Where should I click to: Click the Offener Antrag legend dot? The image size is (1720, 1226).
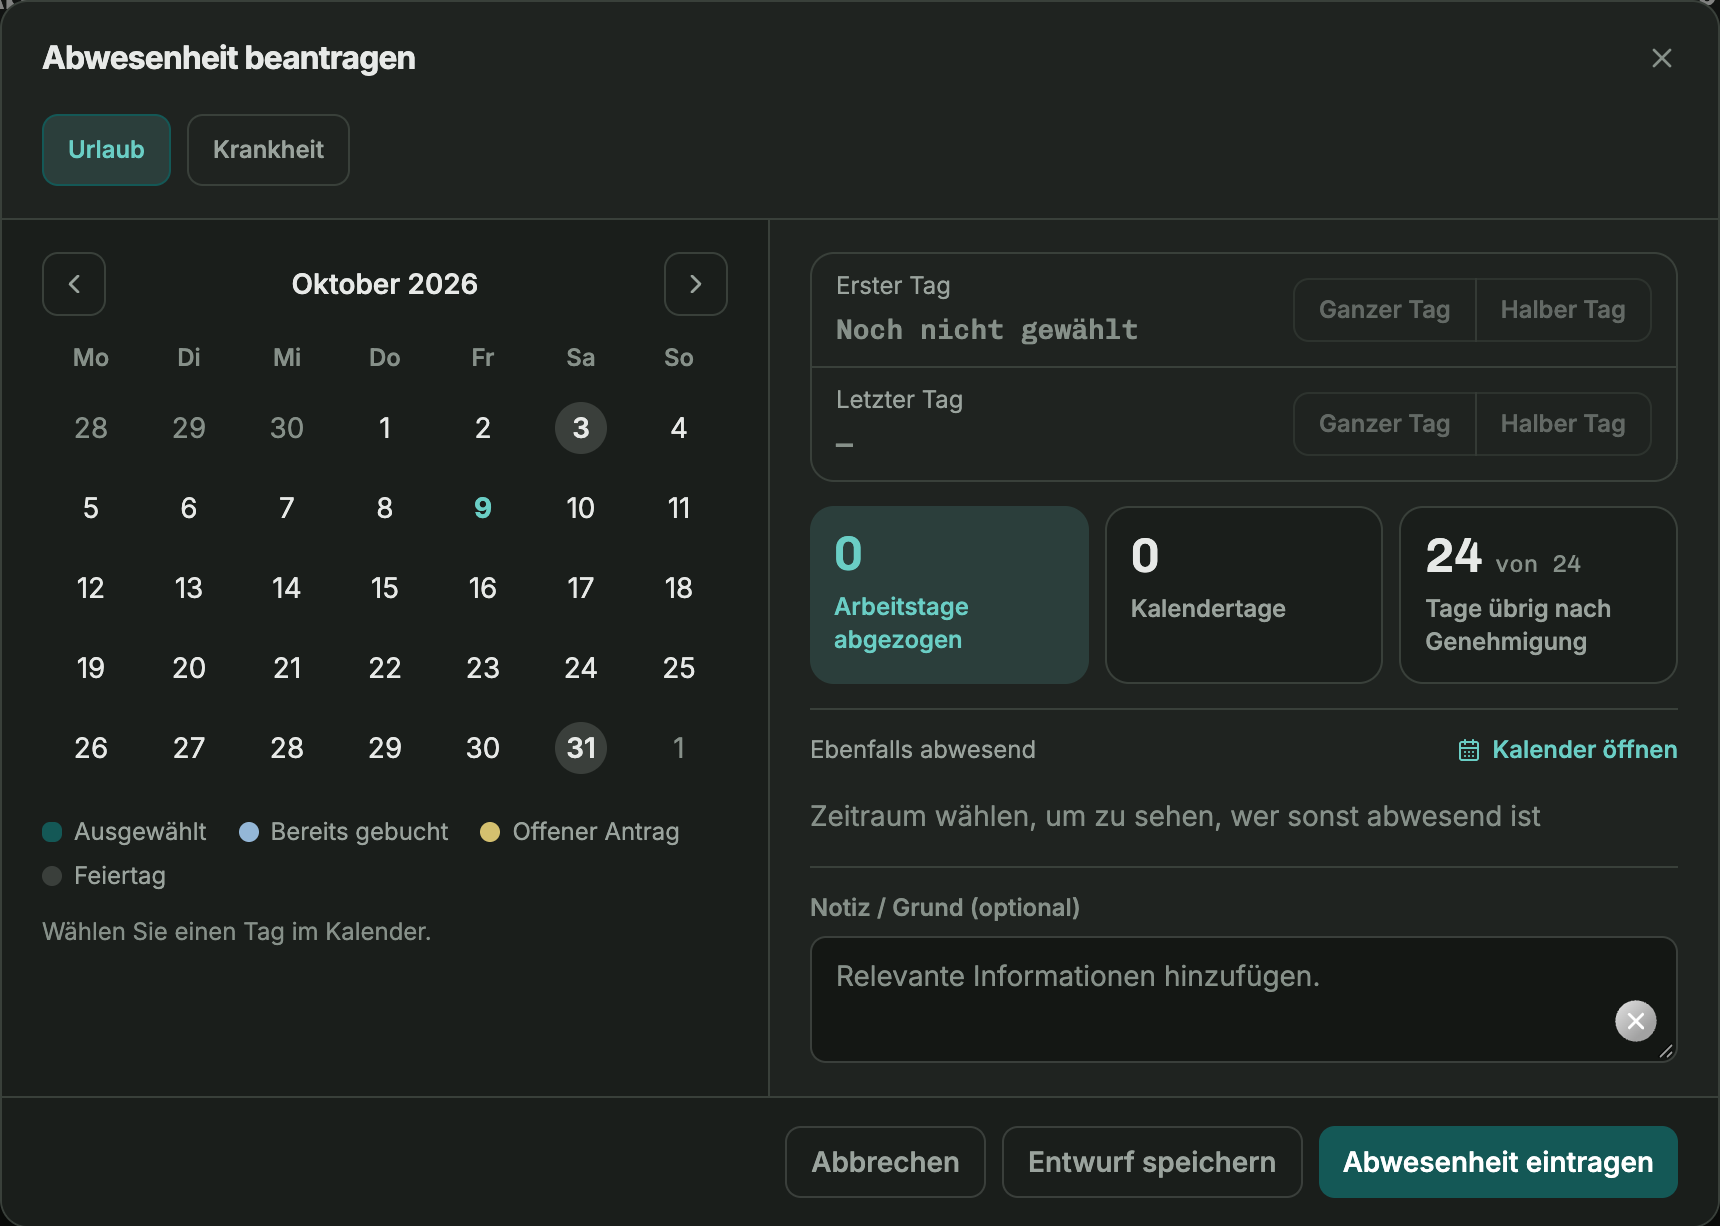coord(490,832)
